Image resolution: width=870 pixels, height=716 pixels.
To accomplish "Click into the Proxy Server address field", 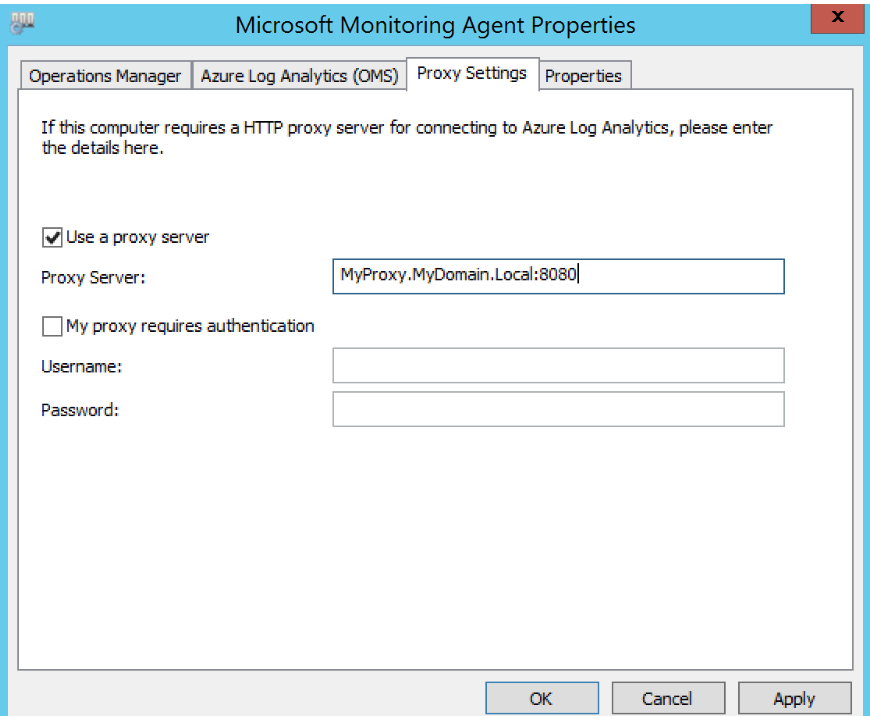I will [x=558, y=276].
